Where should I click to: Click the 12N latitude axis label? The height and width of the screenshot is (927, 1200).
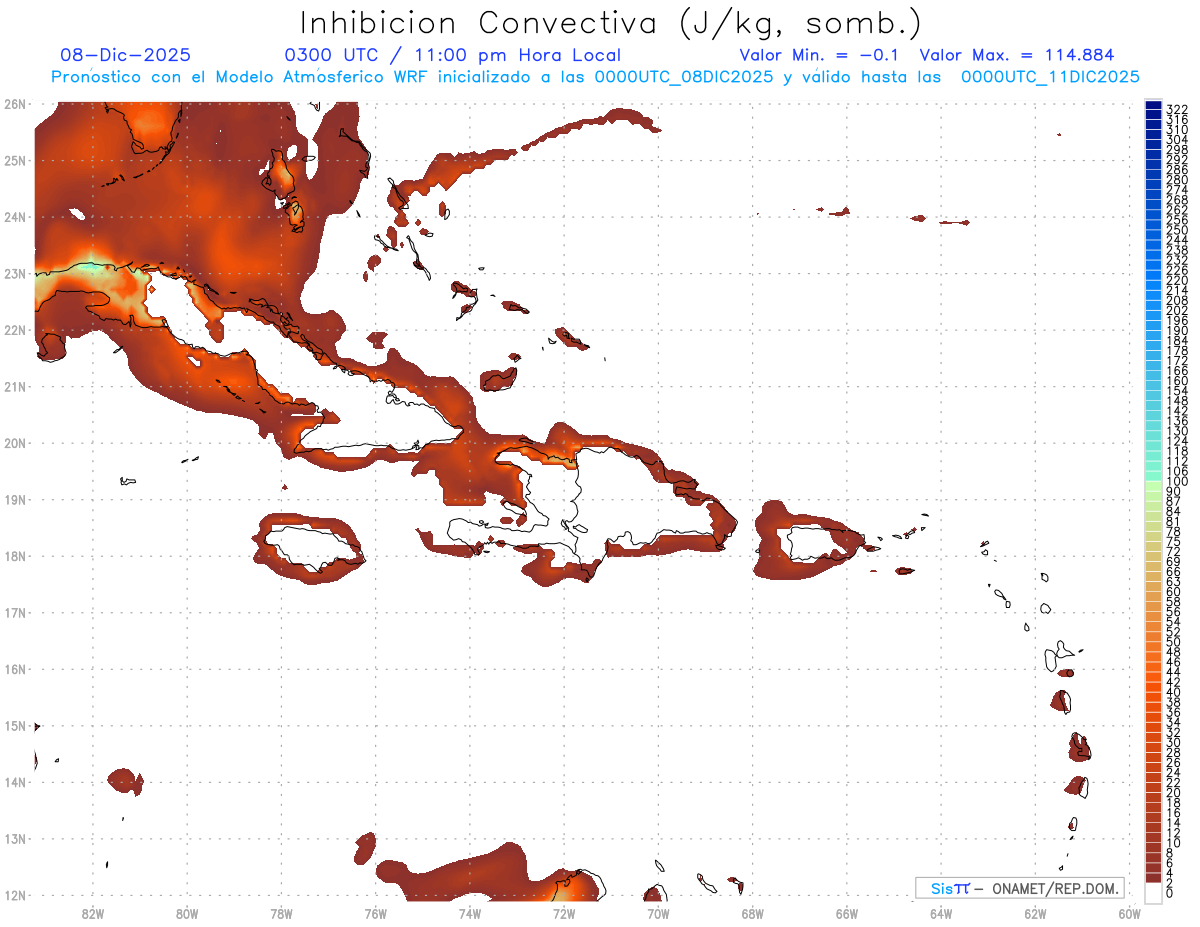point(14,895)
